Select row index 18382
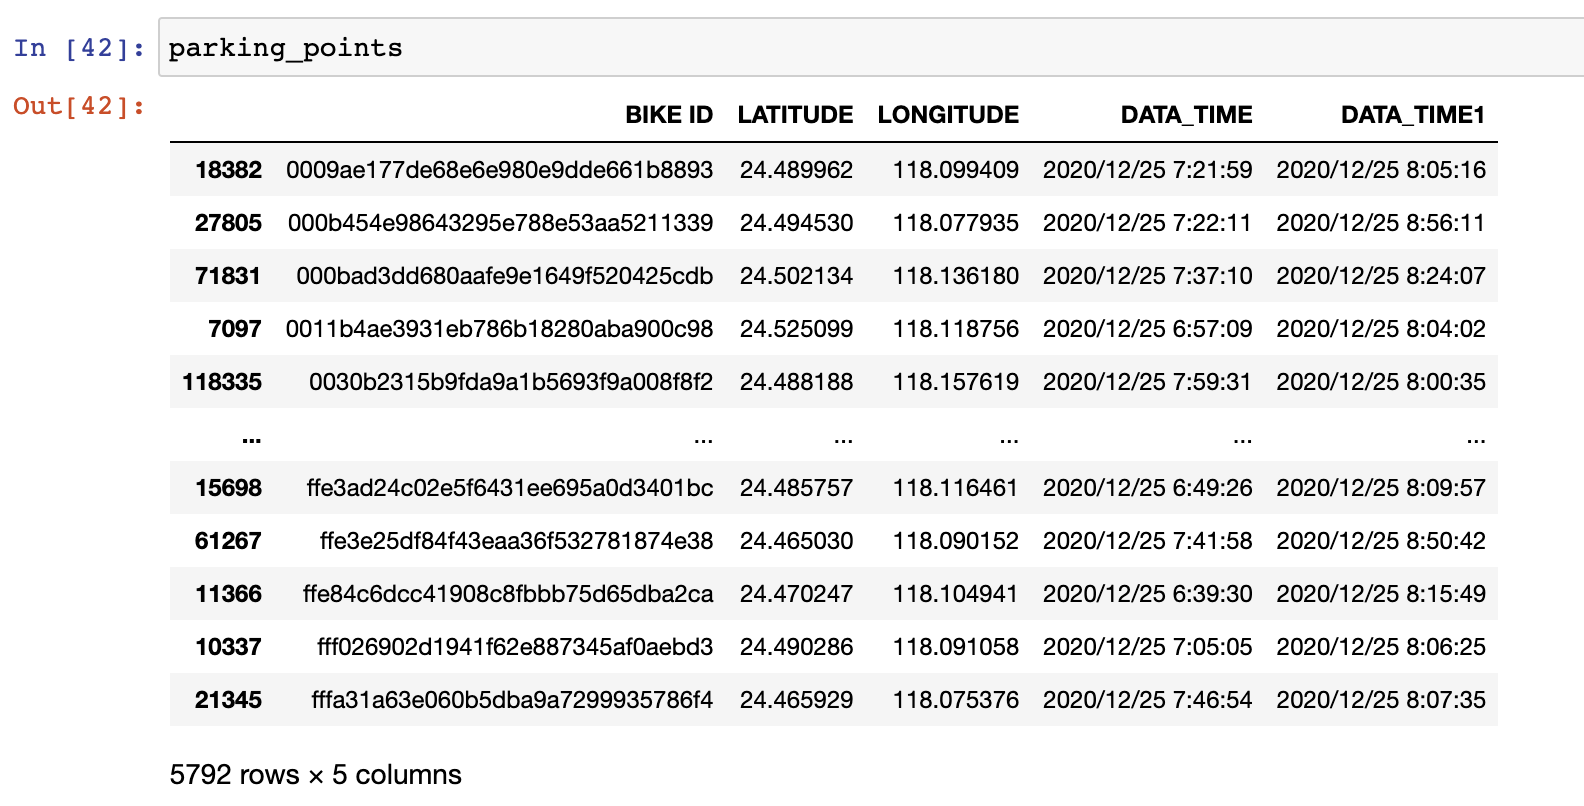Image resolution: width=1584 pixels, height=806 pixels. (x=228, y=170)
